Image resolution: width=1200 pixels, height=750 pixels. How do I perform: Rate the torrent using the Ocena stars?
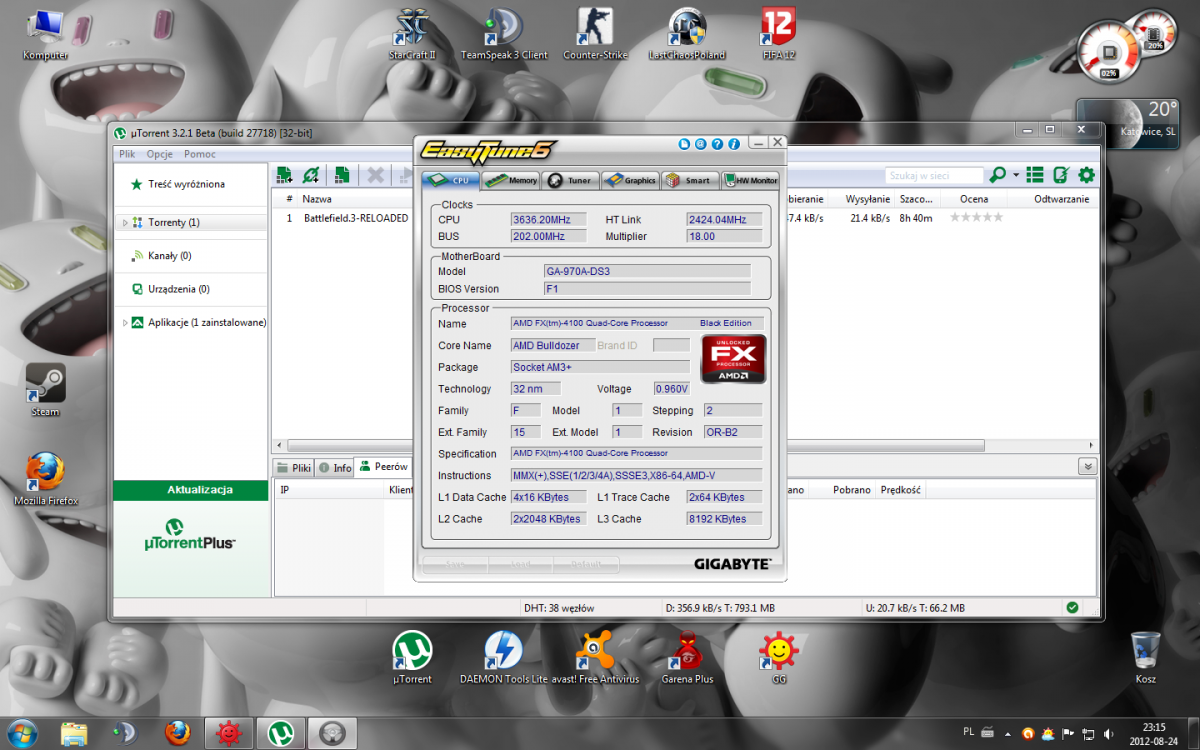click(975, 218)
